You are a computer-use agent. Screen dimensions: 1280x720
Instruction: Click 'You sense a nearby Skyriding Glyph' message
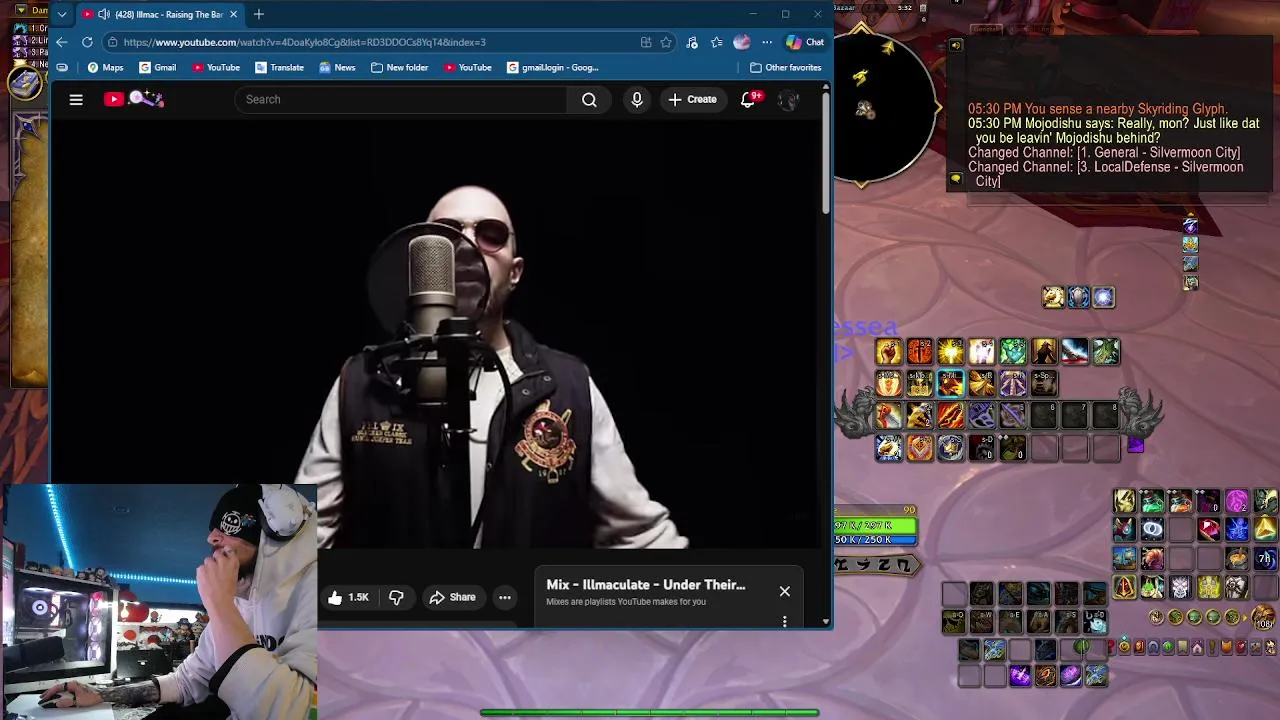click(x=1097, y=109)
